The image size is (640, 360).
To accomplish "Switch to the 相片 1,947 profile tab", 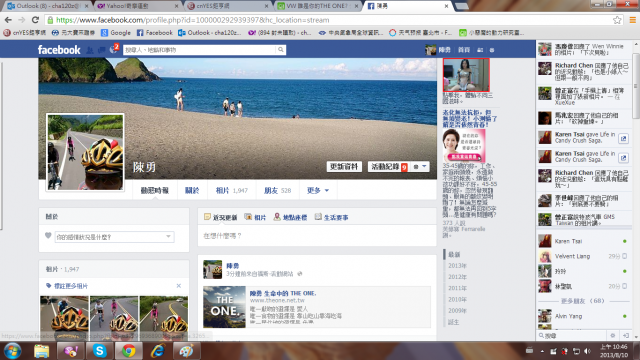I will [231, 191].
